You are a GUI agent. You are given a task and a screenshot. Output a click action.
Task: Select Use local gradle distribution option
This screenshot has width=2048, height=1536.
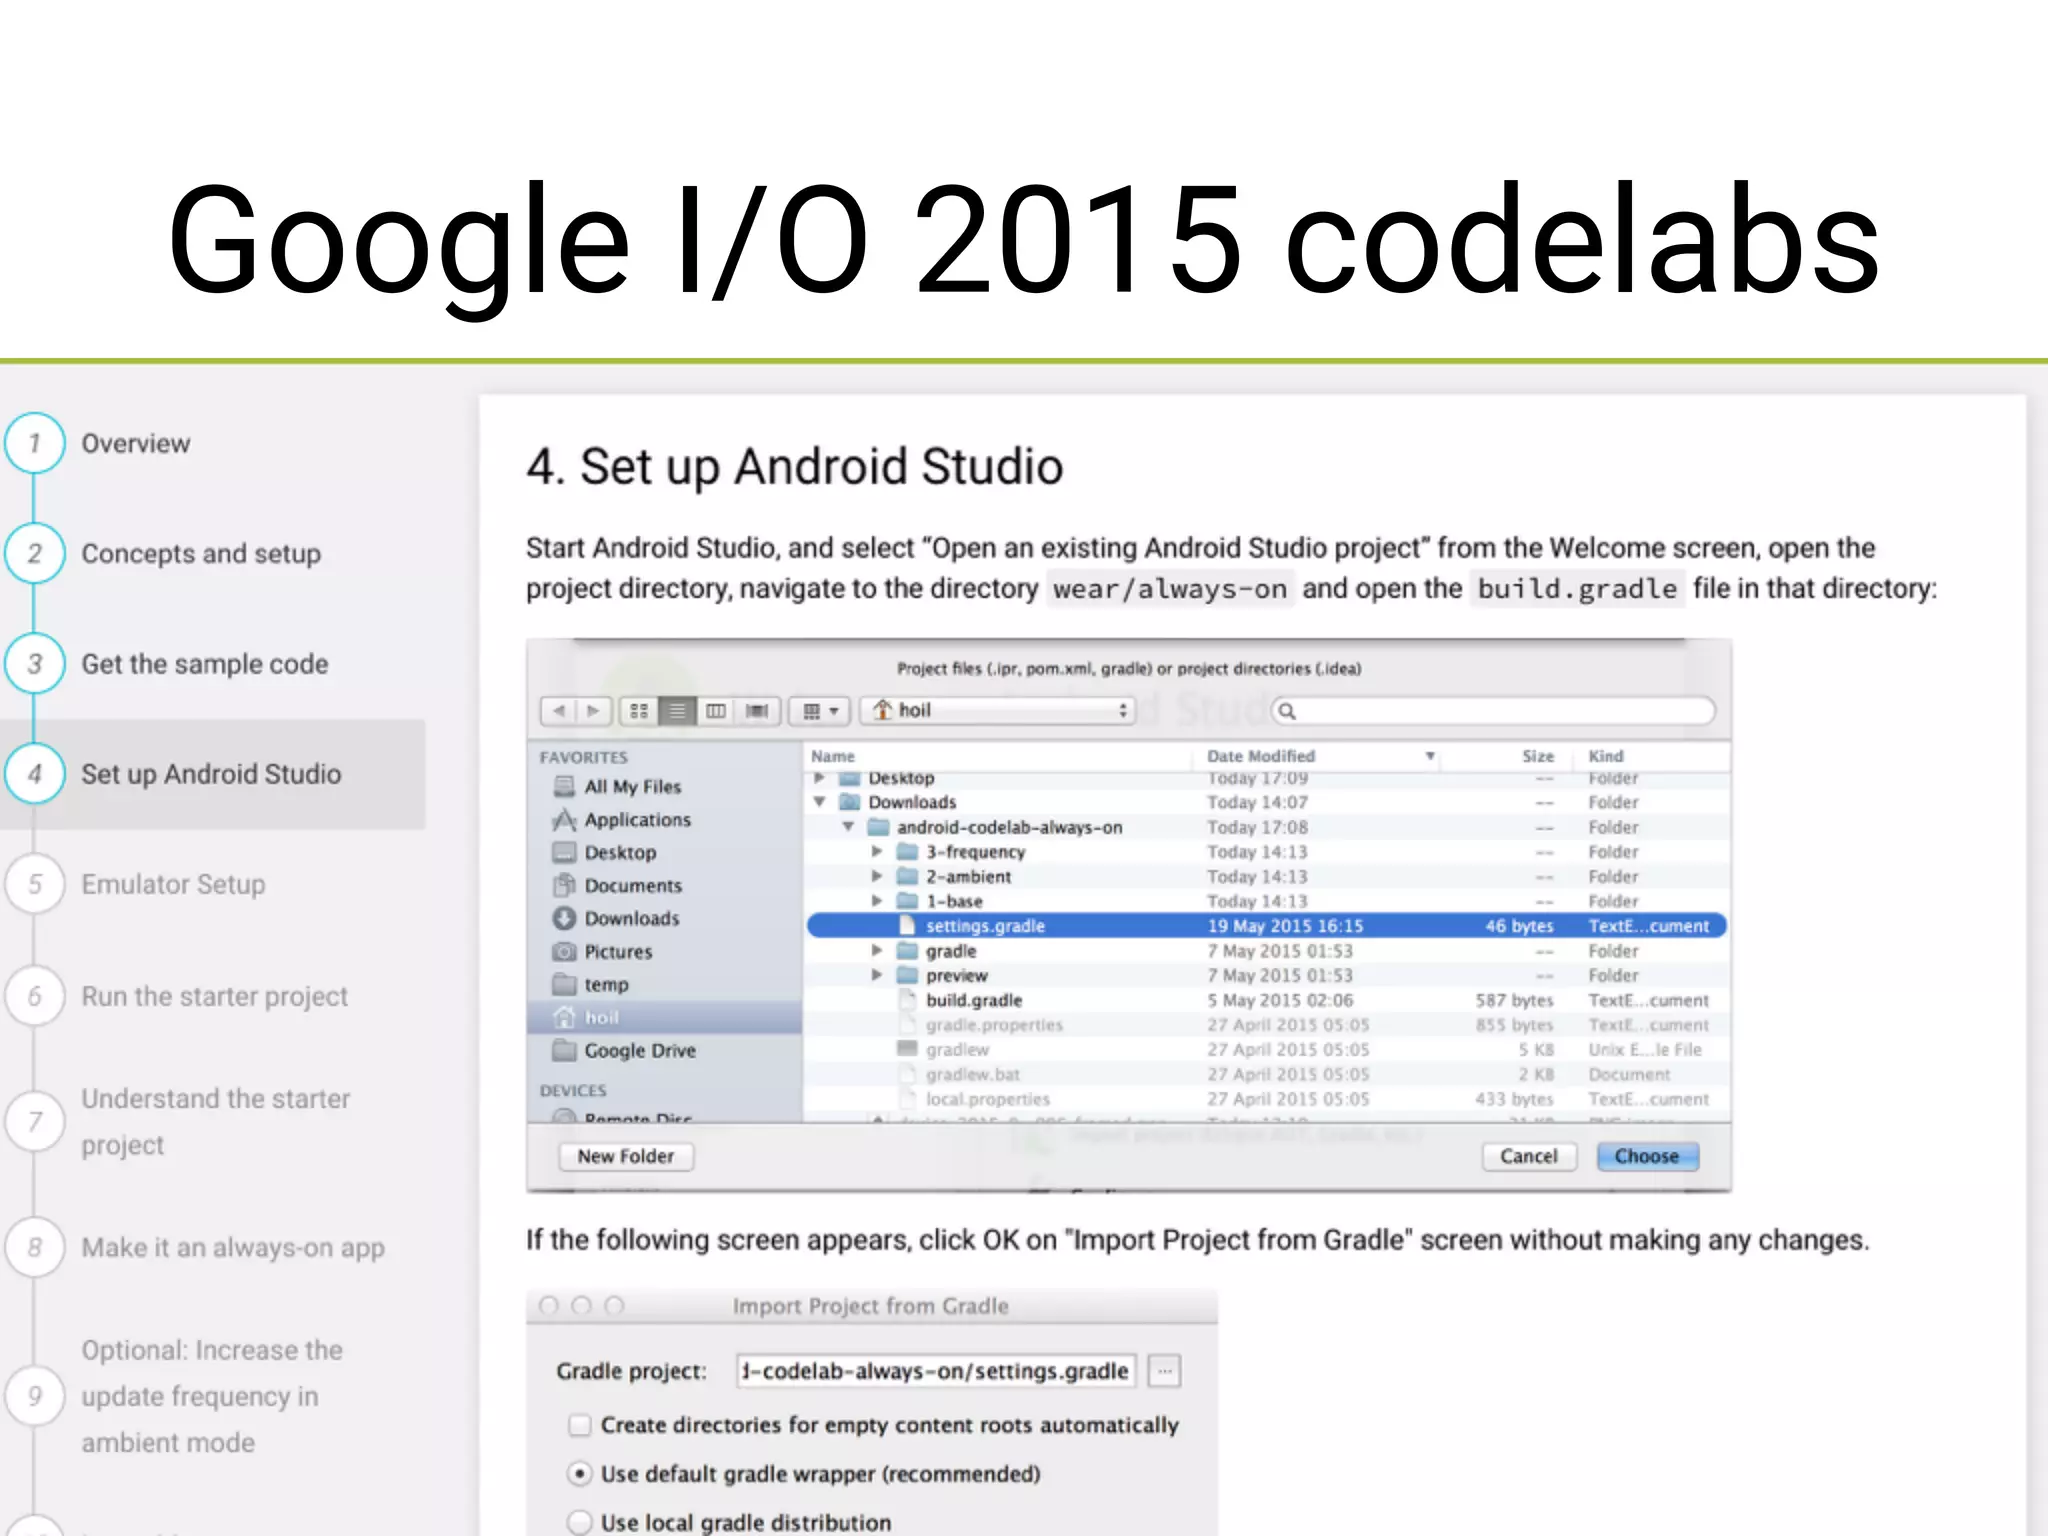(x=580, y=1522)
